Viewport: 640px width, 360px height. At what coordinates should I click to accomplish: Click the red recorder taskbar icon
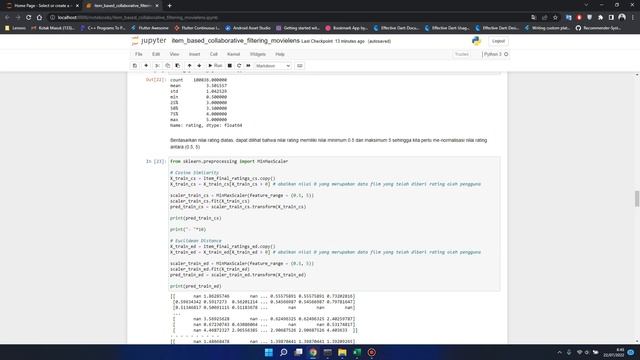click(x=371, y=352)
